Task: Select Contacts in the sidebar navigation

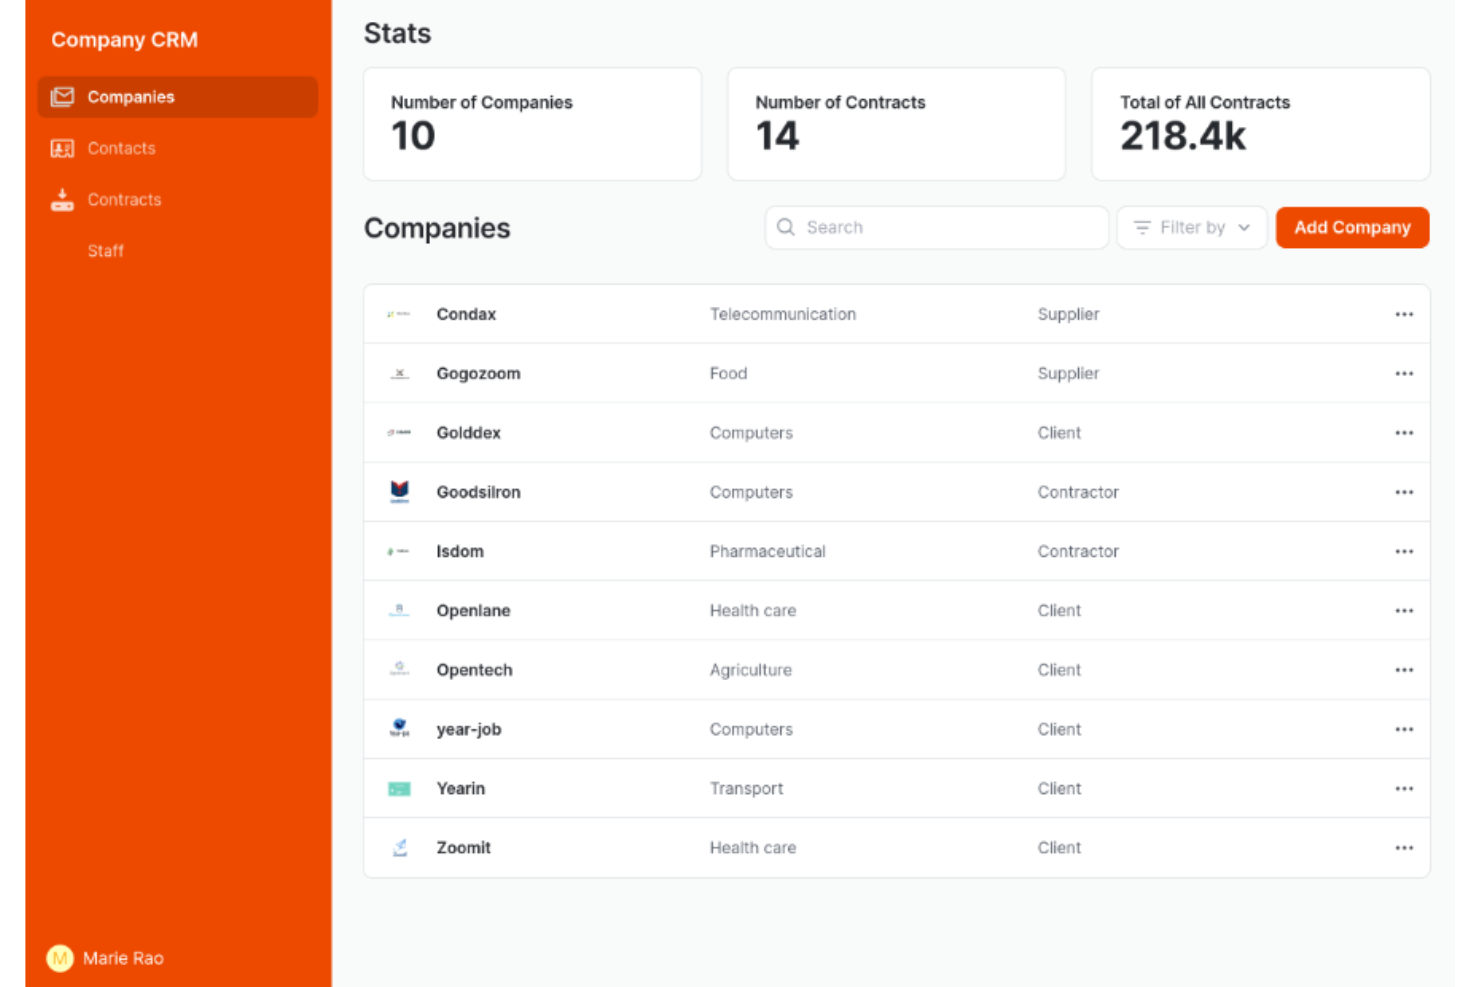Action: point(121,148)
